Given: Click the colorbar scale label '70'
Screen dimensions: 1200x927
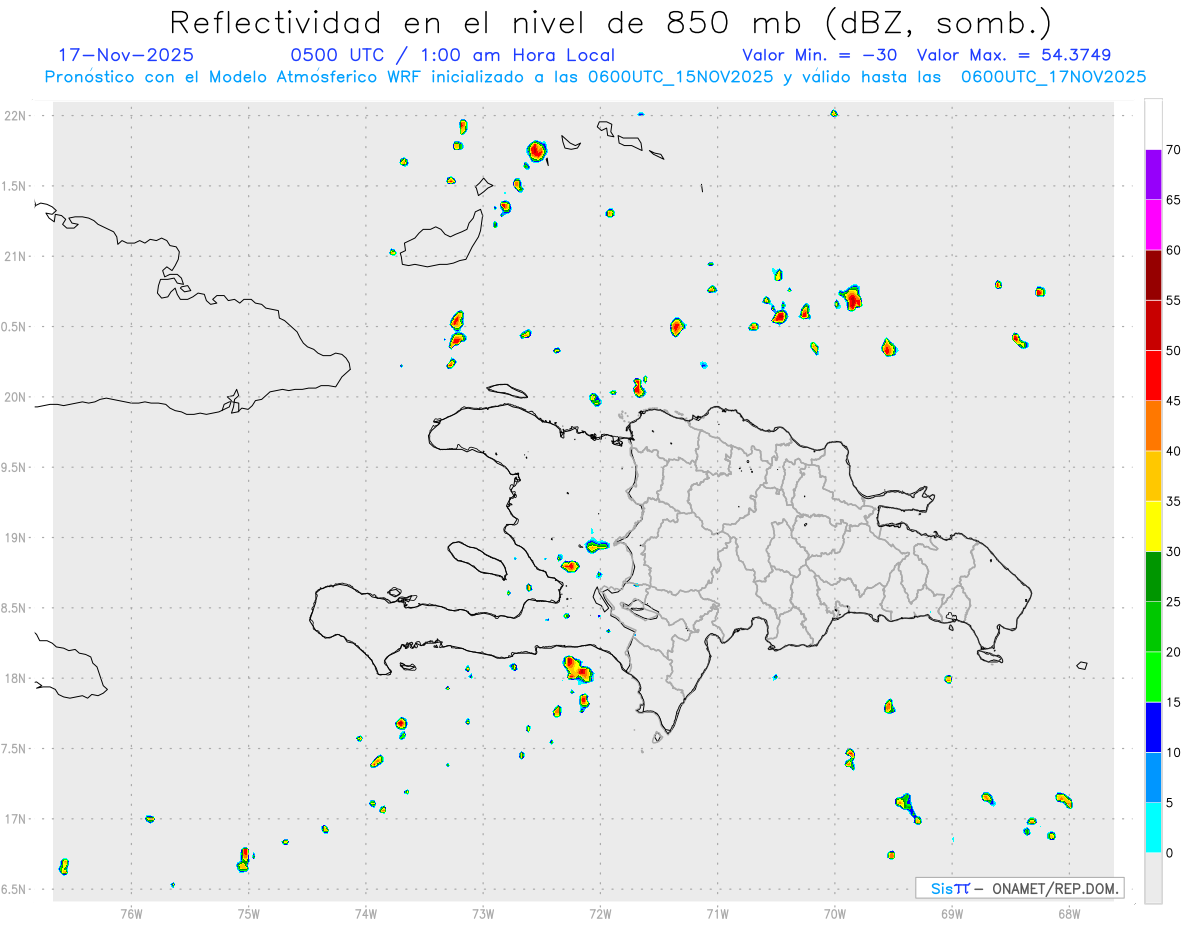Looking at the screenshot, I should coord(1175,150).
